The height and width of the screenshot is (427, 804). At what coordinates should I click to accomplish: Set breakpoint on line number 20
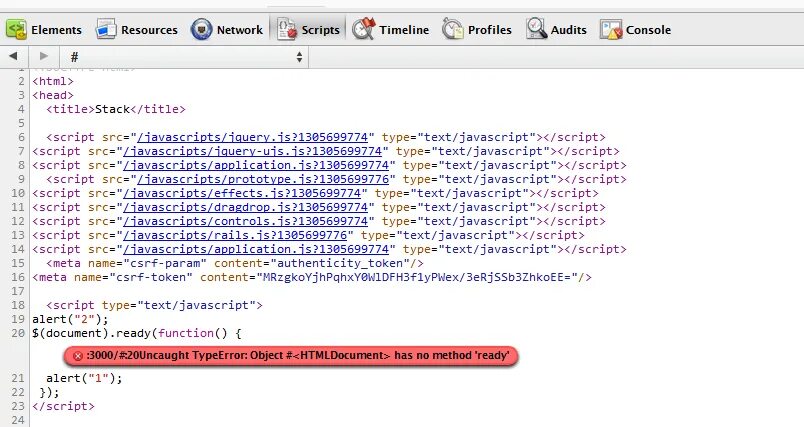pyautogui.click(x=18, y=333)
